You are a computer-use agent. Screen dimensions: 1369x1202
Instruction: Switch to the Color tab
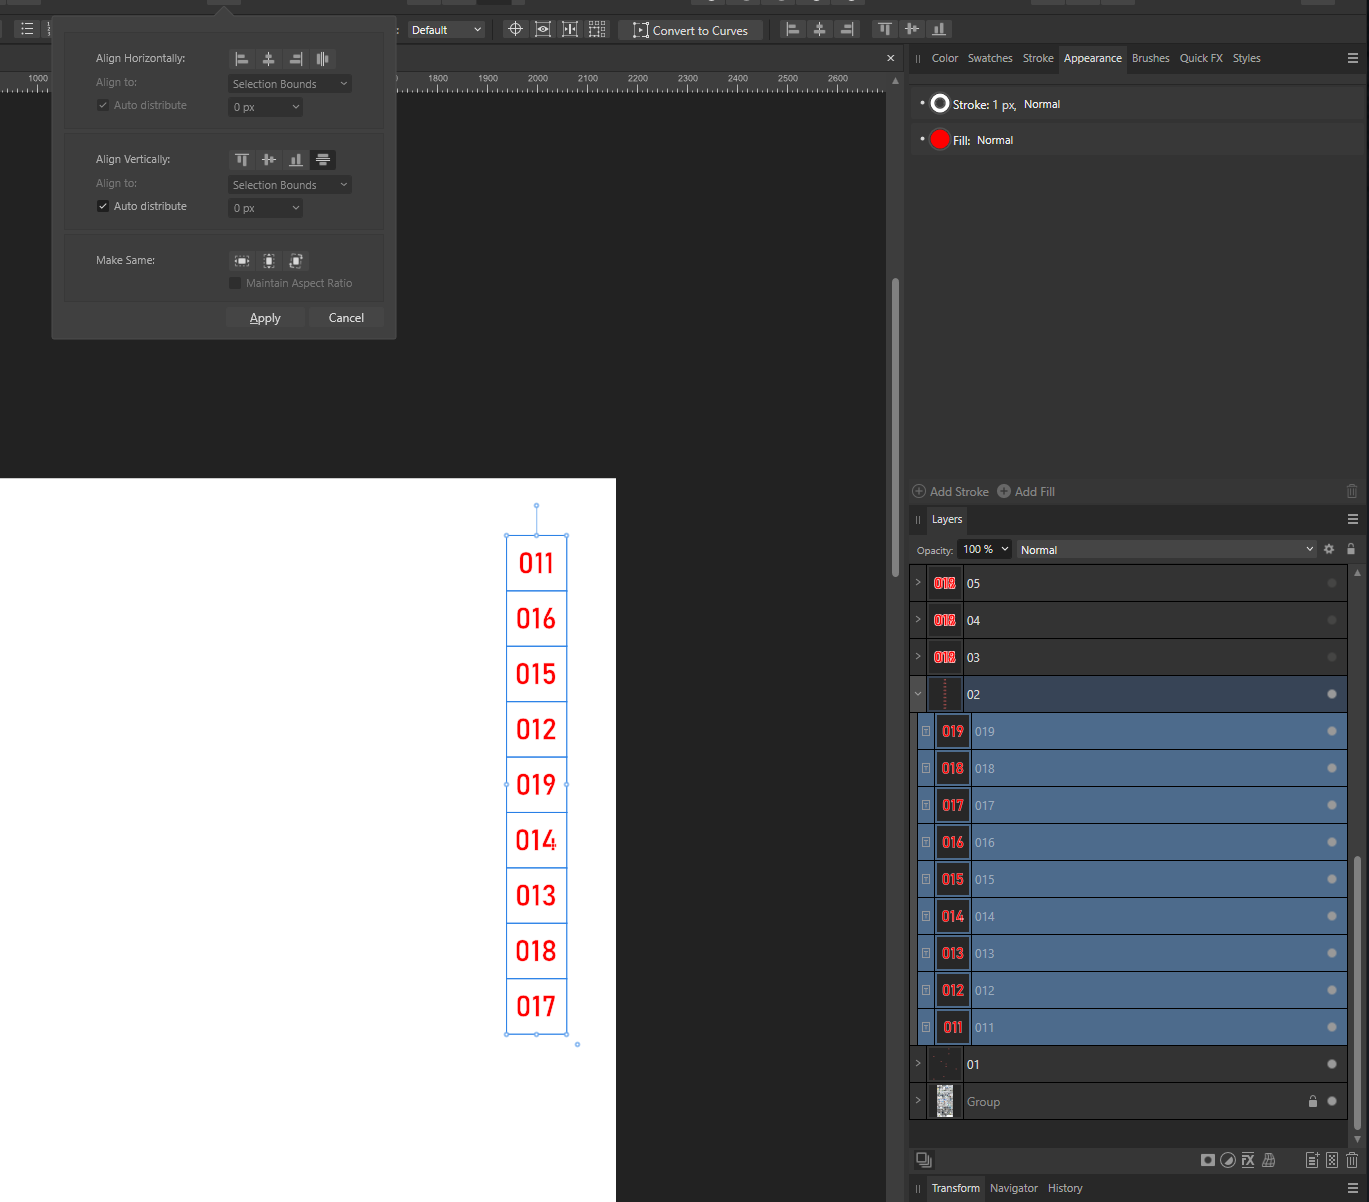point(945,58)
